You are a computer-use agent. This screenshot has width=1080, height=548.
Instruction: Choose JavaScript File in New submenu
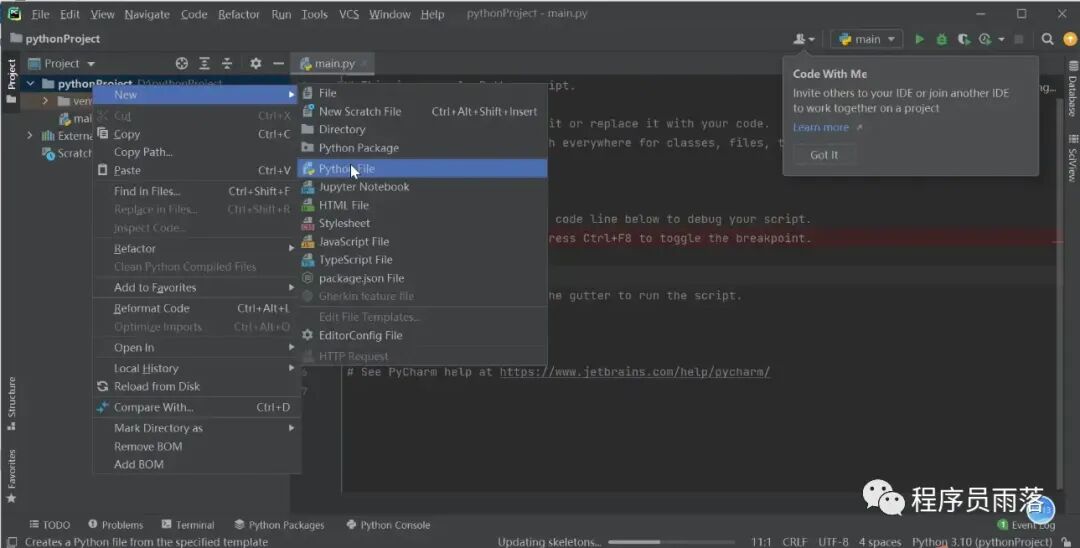(422, 242)
